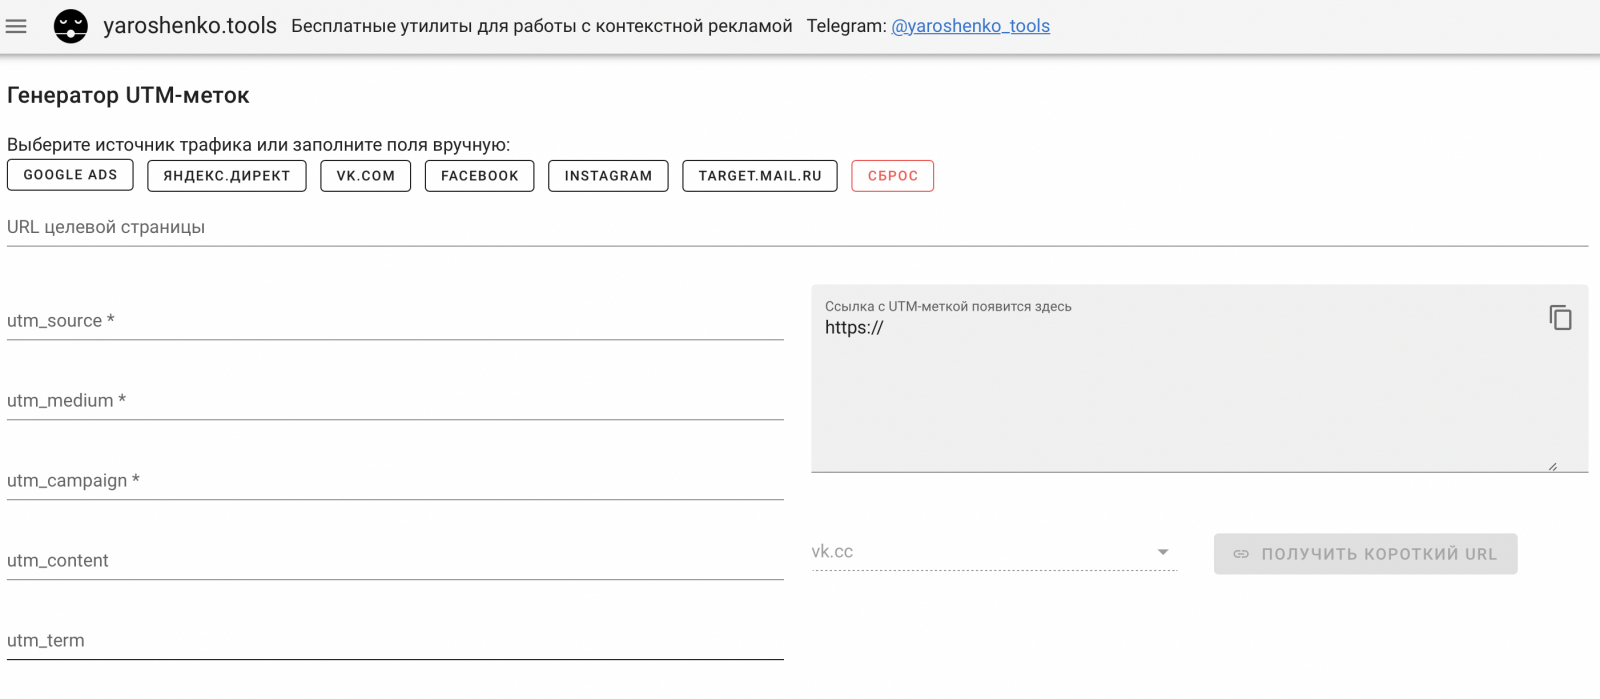Click the yaroshenko.tools smiley logo
The height and width of the screenshot is (699, 1600).
point(71,26)
